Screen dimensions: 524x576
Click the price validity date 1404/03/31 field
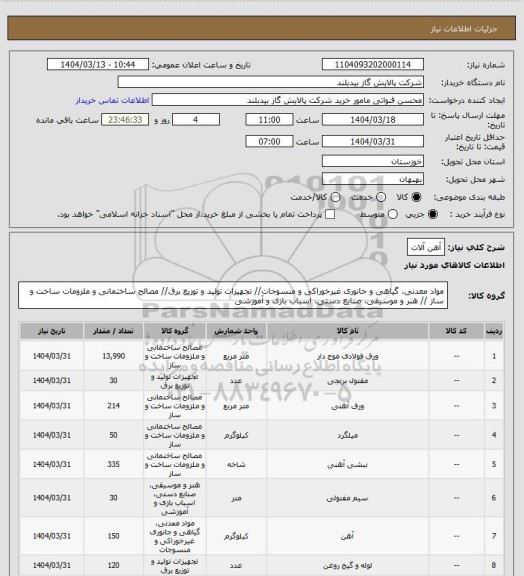[x=373, y=141]
